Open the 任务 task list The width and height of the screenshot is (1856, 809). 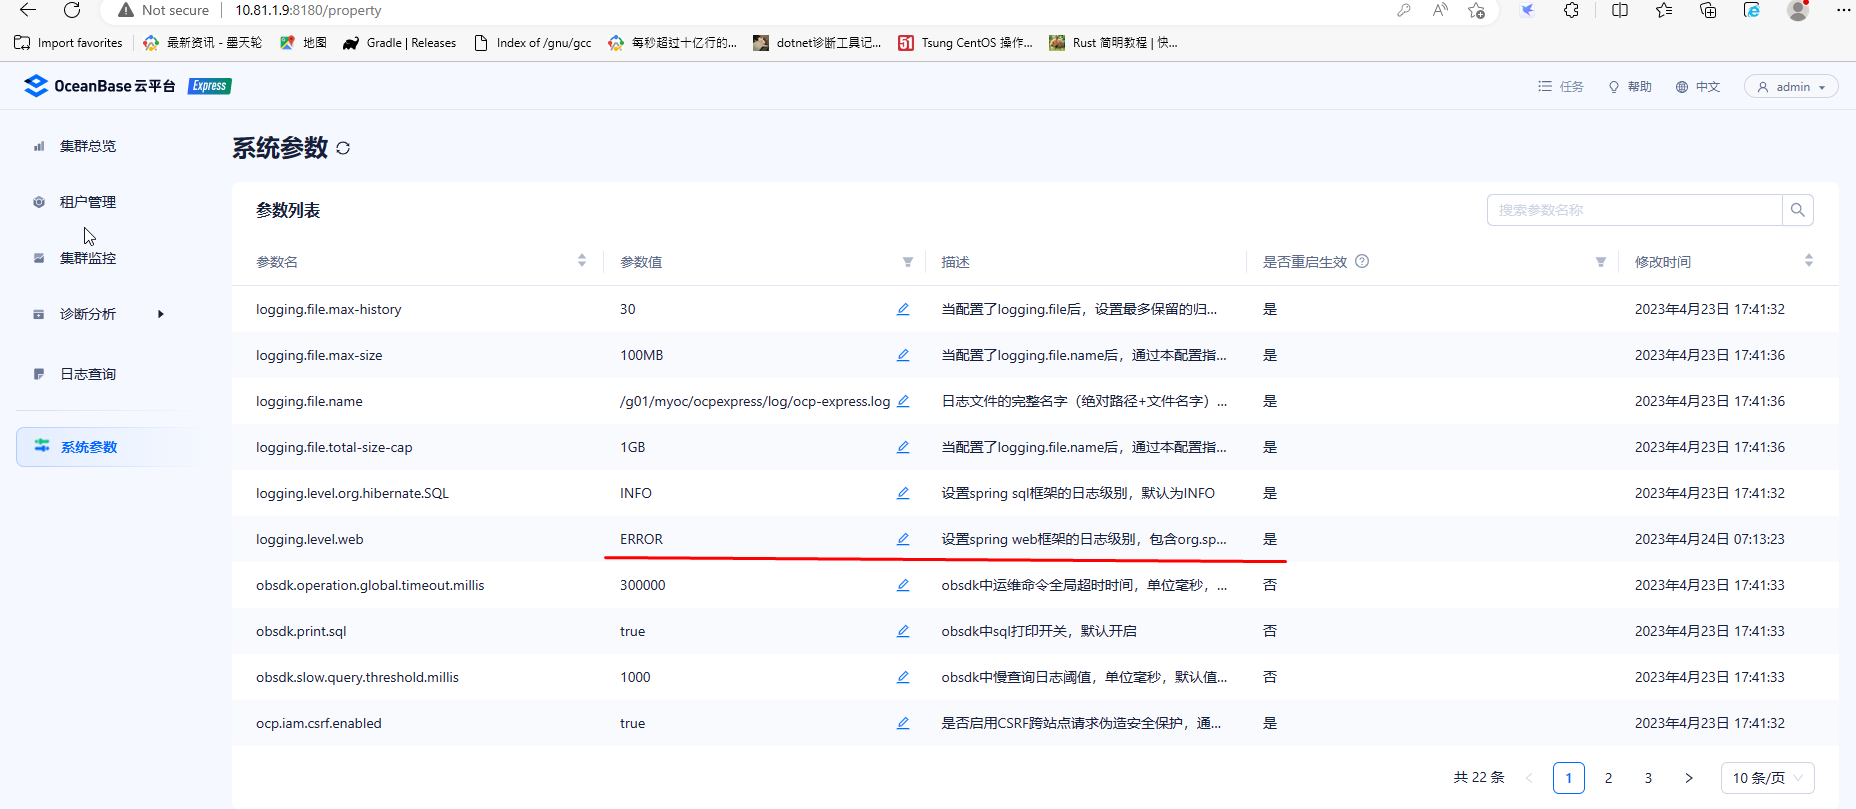pos(1561,87)
